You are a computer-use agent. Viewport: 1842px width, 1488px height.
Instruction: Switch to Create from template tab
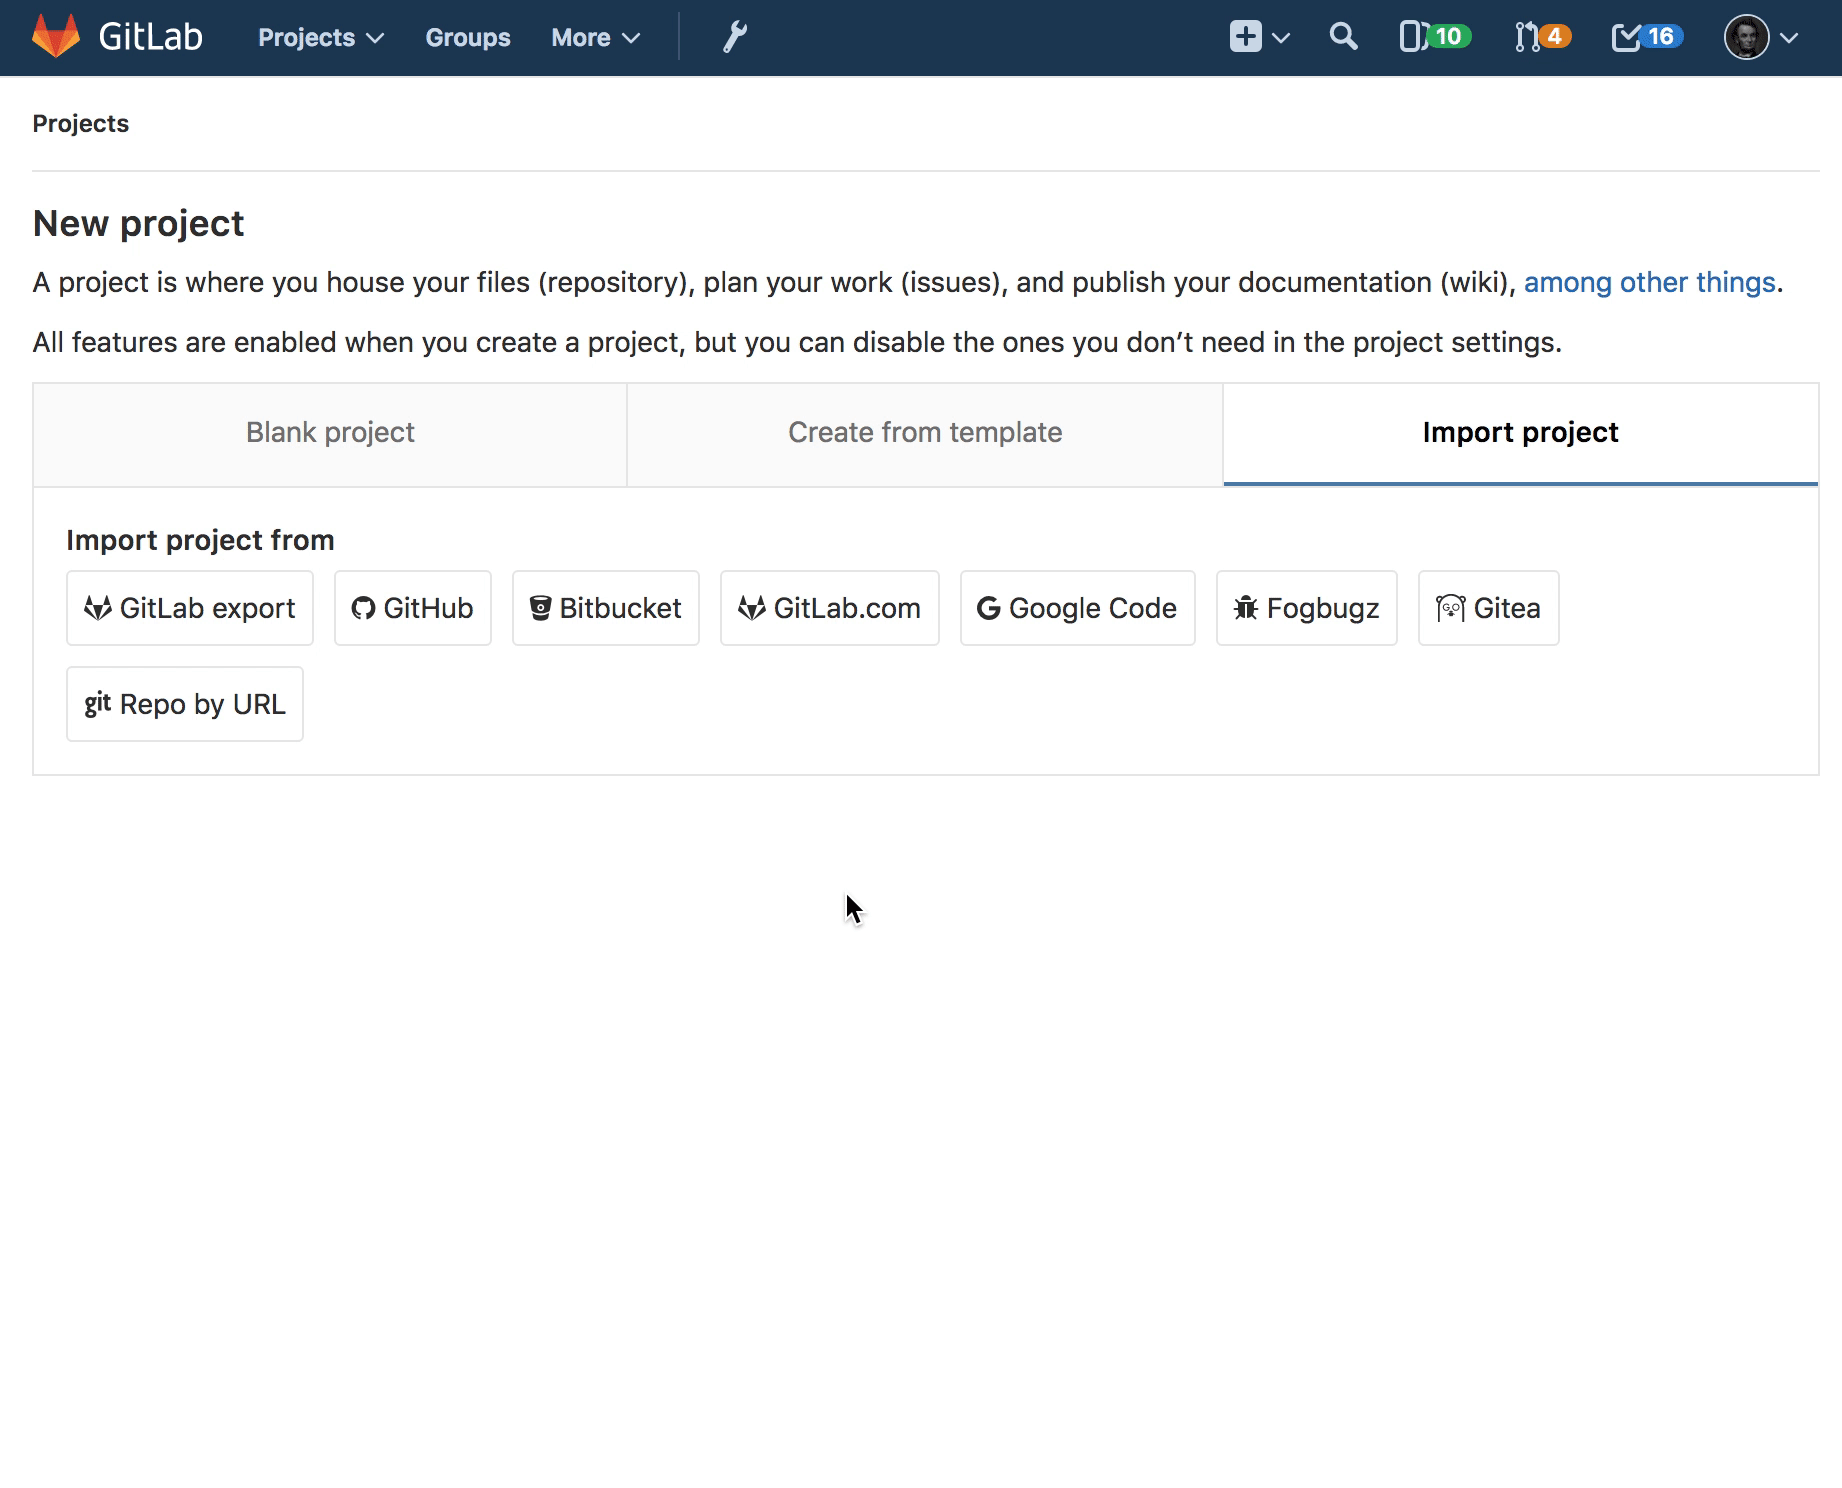tap(925, 433)
